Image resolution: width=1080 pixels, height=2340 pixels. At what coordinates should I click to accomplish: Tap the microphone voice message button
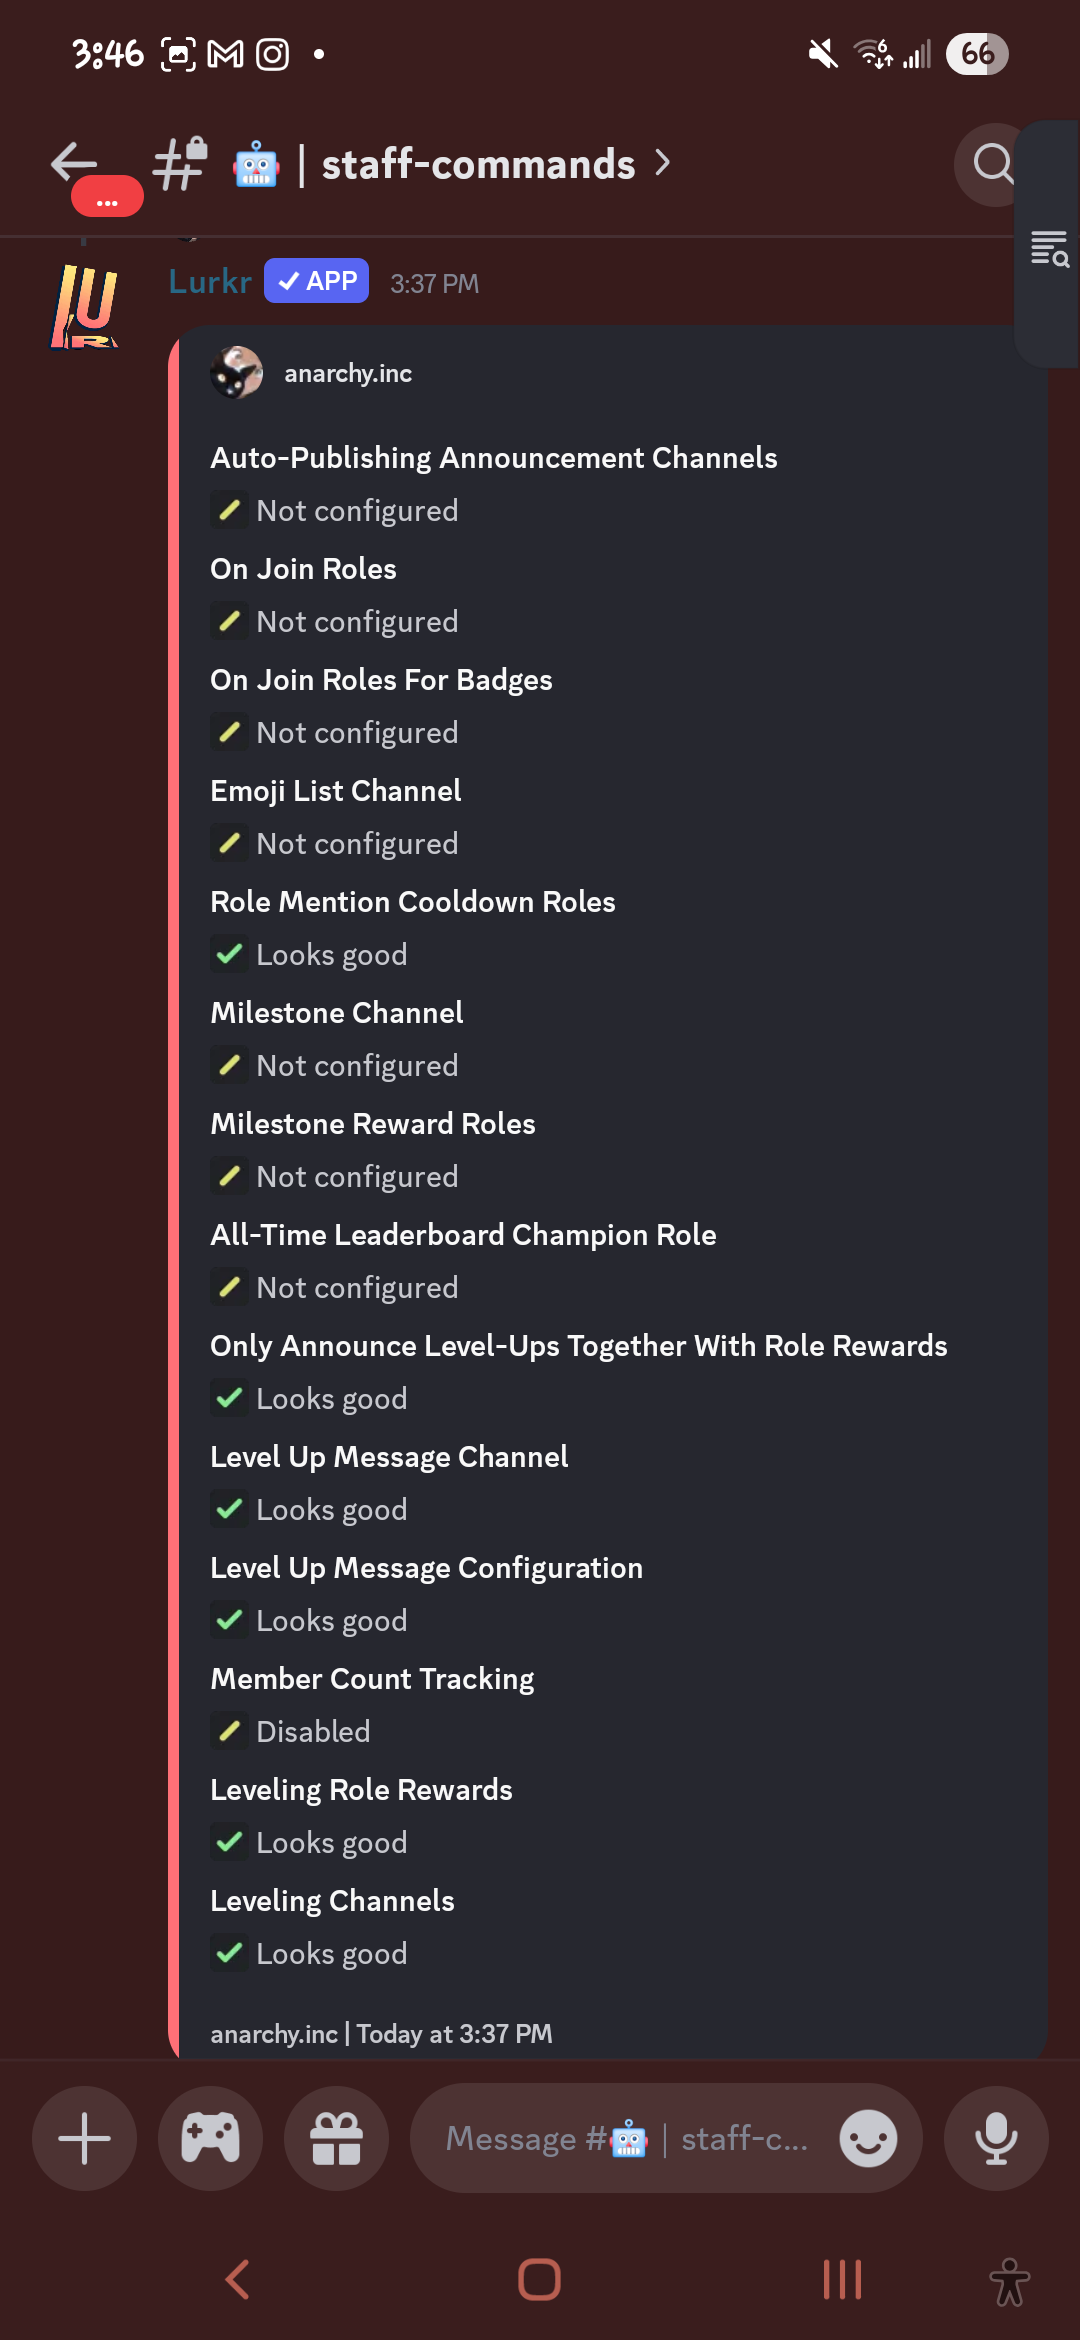click(996, 2138)
